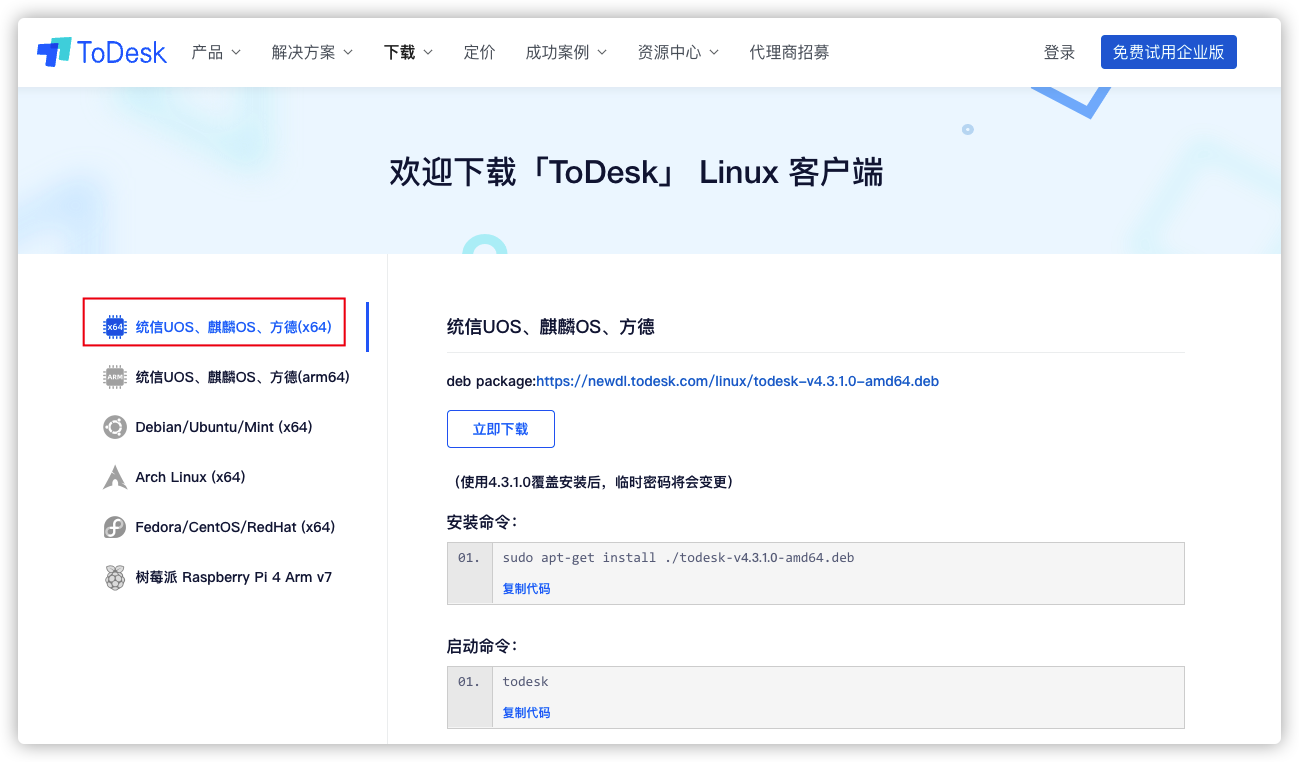
Task: Click the x64 chip icon for UOS
Action: 115,326
